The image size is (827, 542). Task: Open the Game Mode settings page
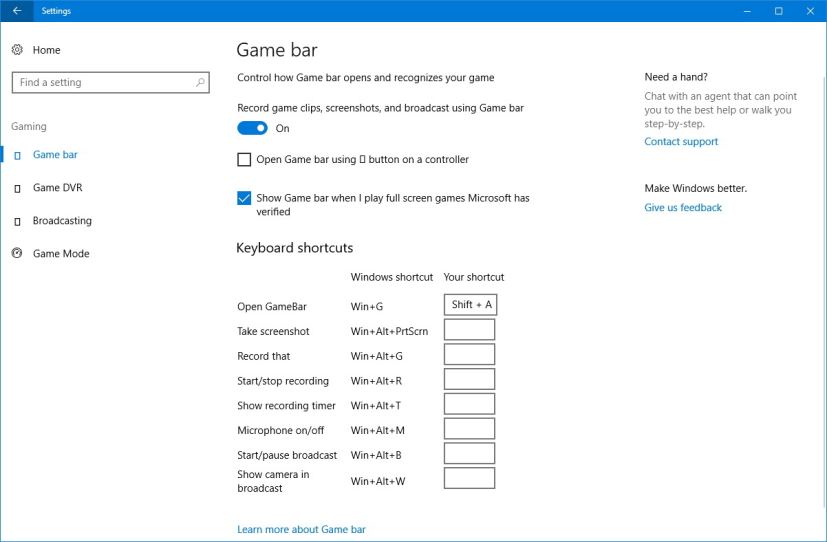[x=61, y=254]
